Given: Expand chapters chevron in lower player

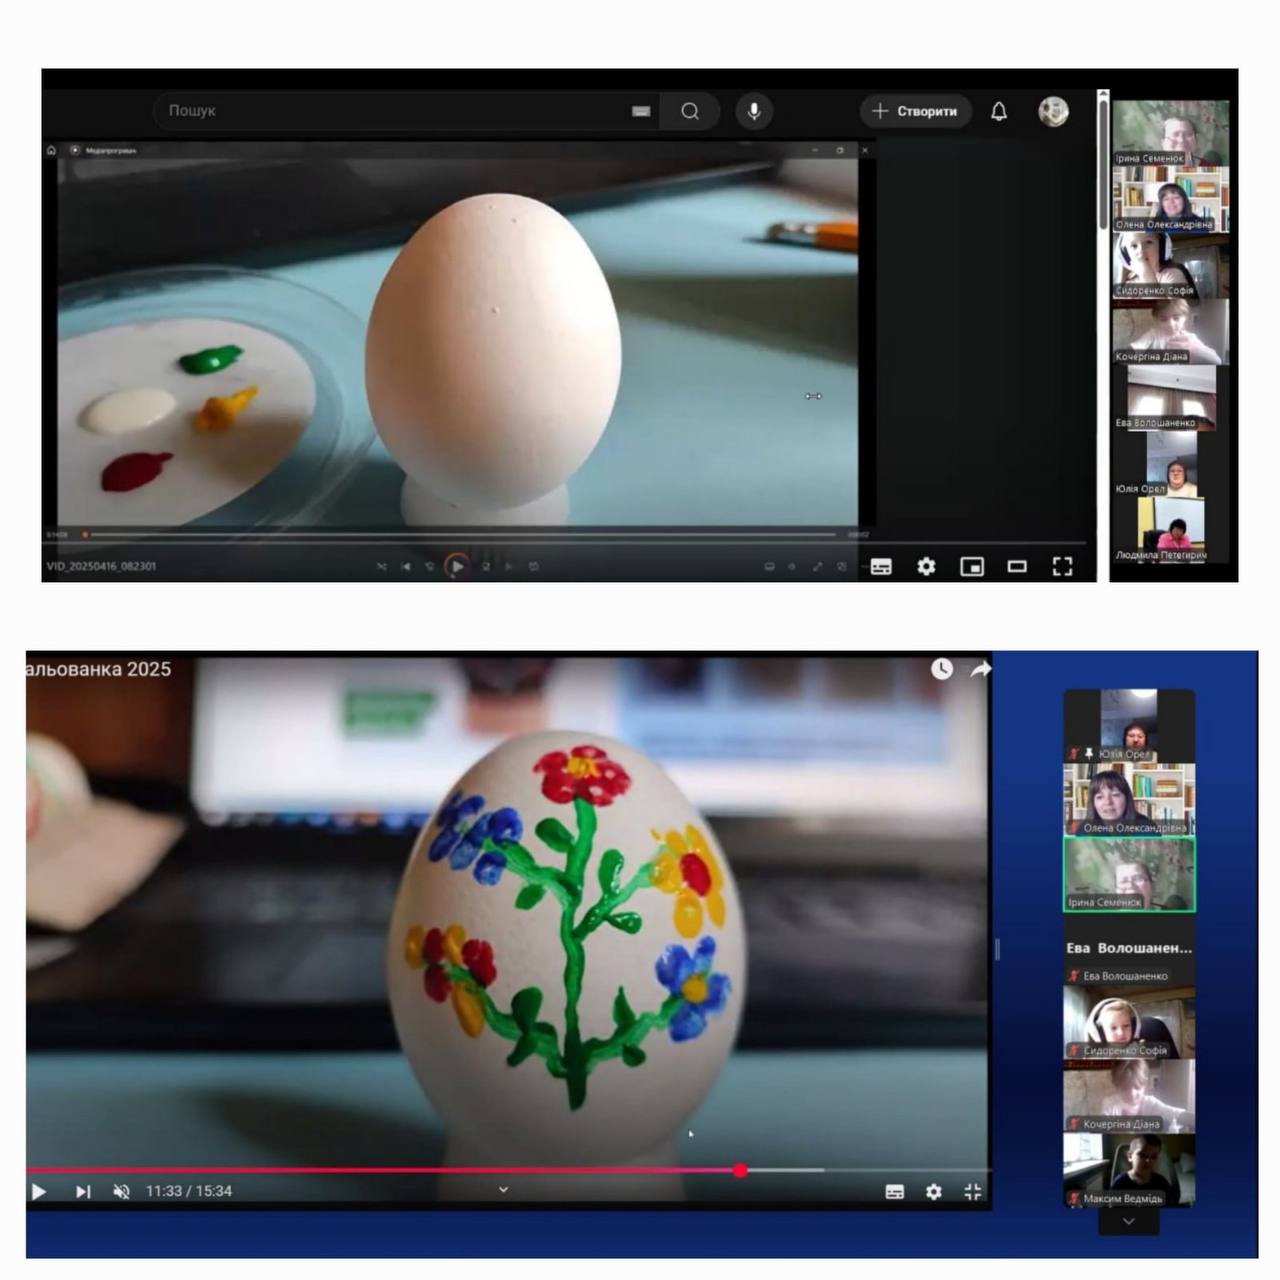Looking at the screenshot, I should point(503,1190).
